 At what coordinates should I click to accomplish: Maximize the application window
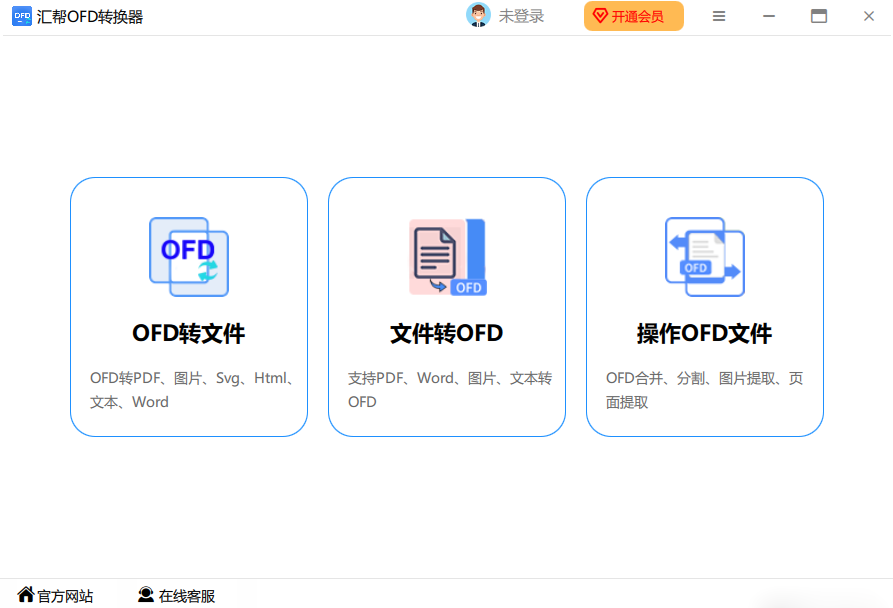pos(819,16)
